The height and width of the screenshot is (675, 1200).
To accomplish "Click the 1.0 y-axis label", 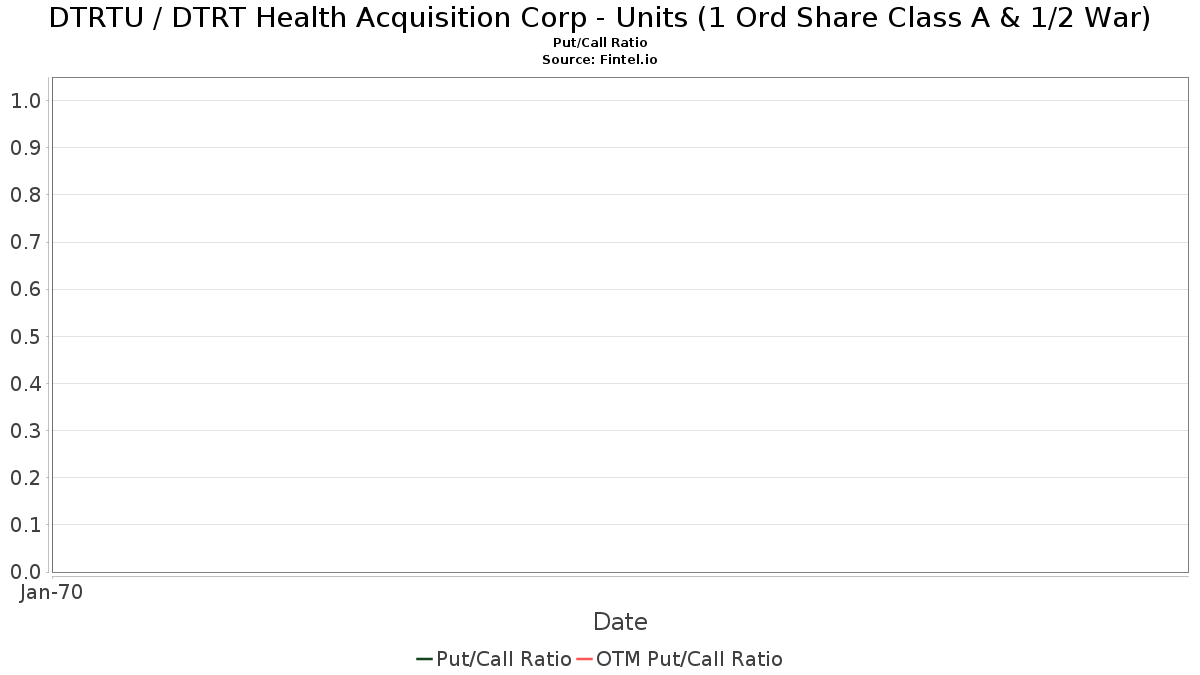I will tap(25, 100).
